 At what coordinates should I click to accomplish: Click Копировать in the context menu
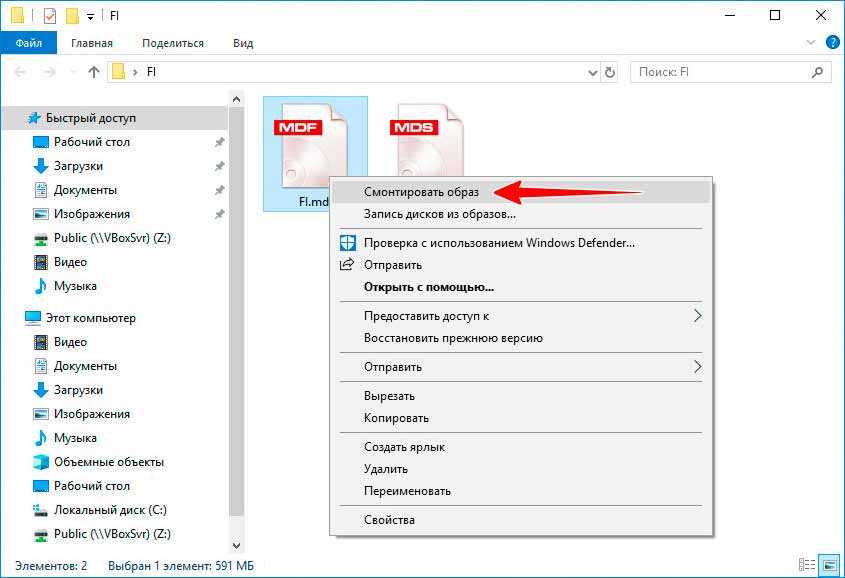396,418
